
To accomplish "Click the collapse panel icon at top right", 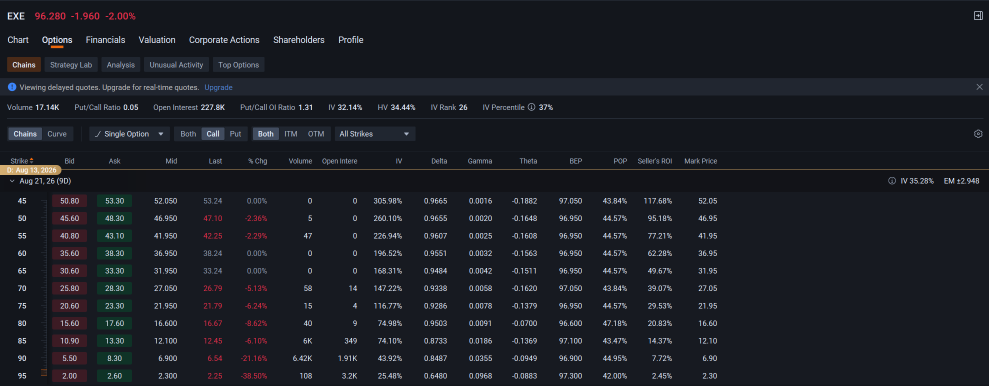I will pos(978,16).
